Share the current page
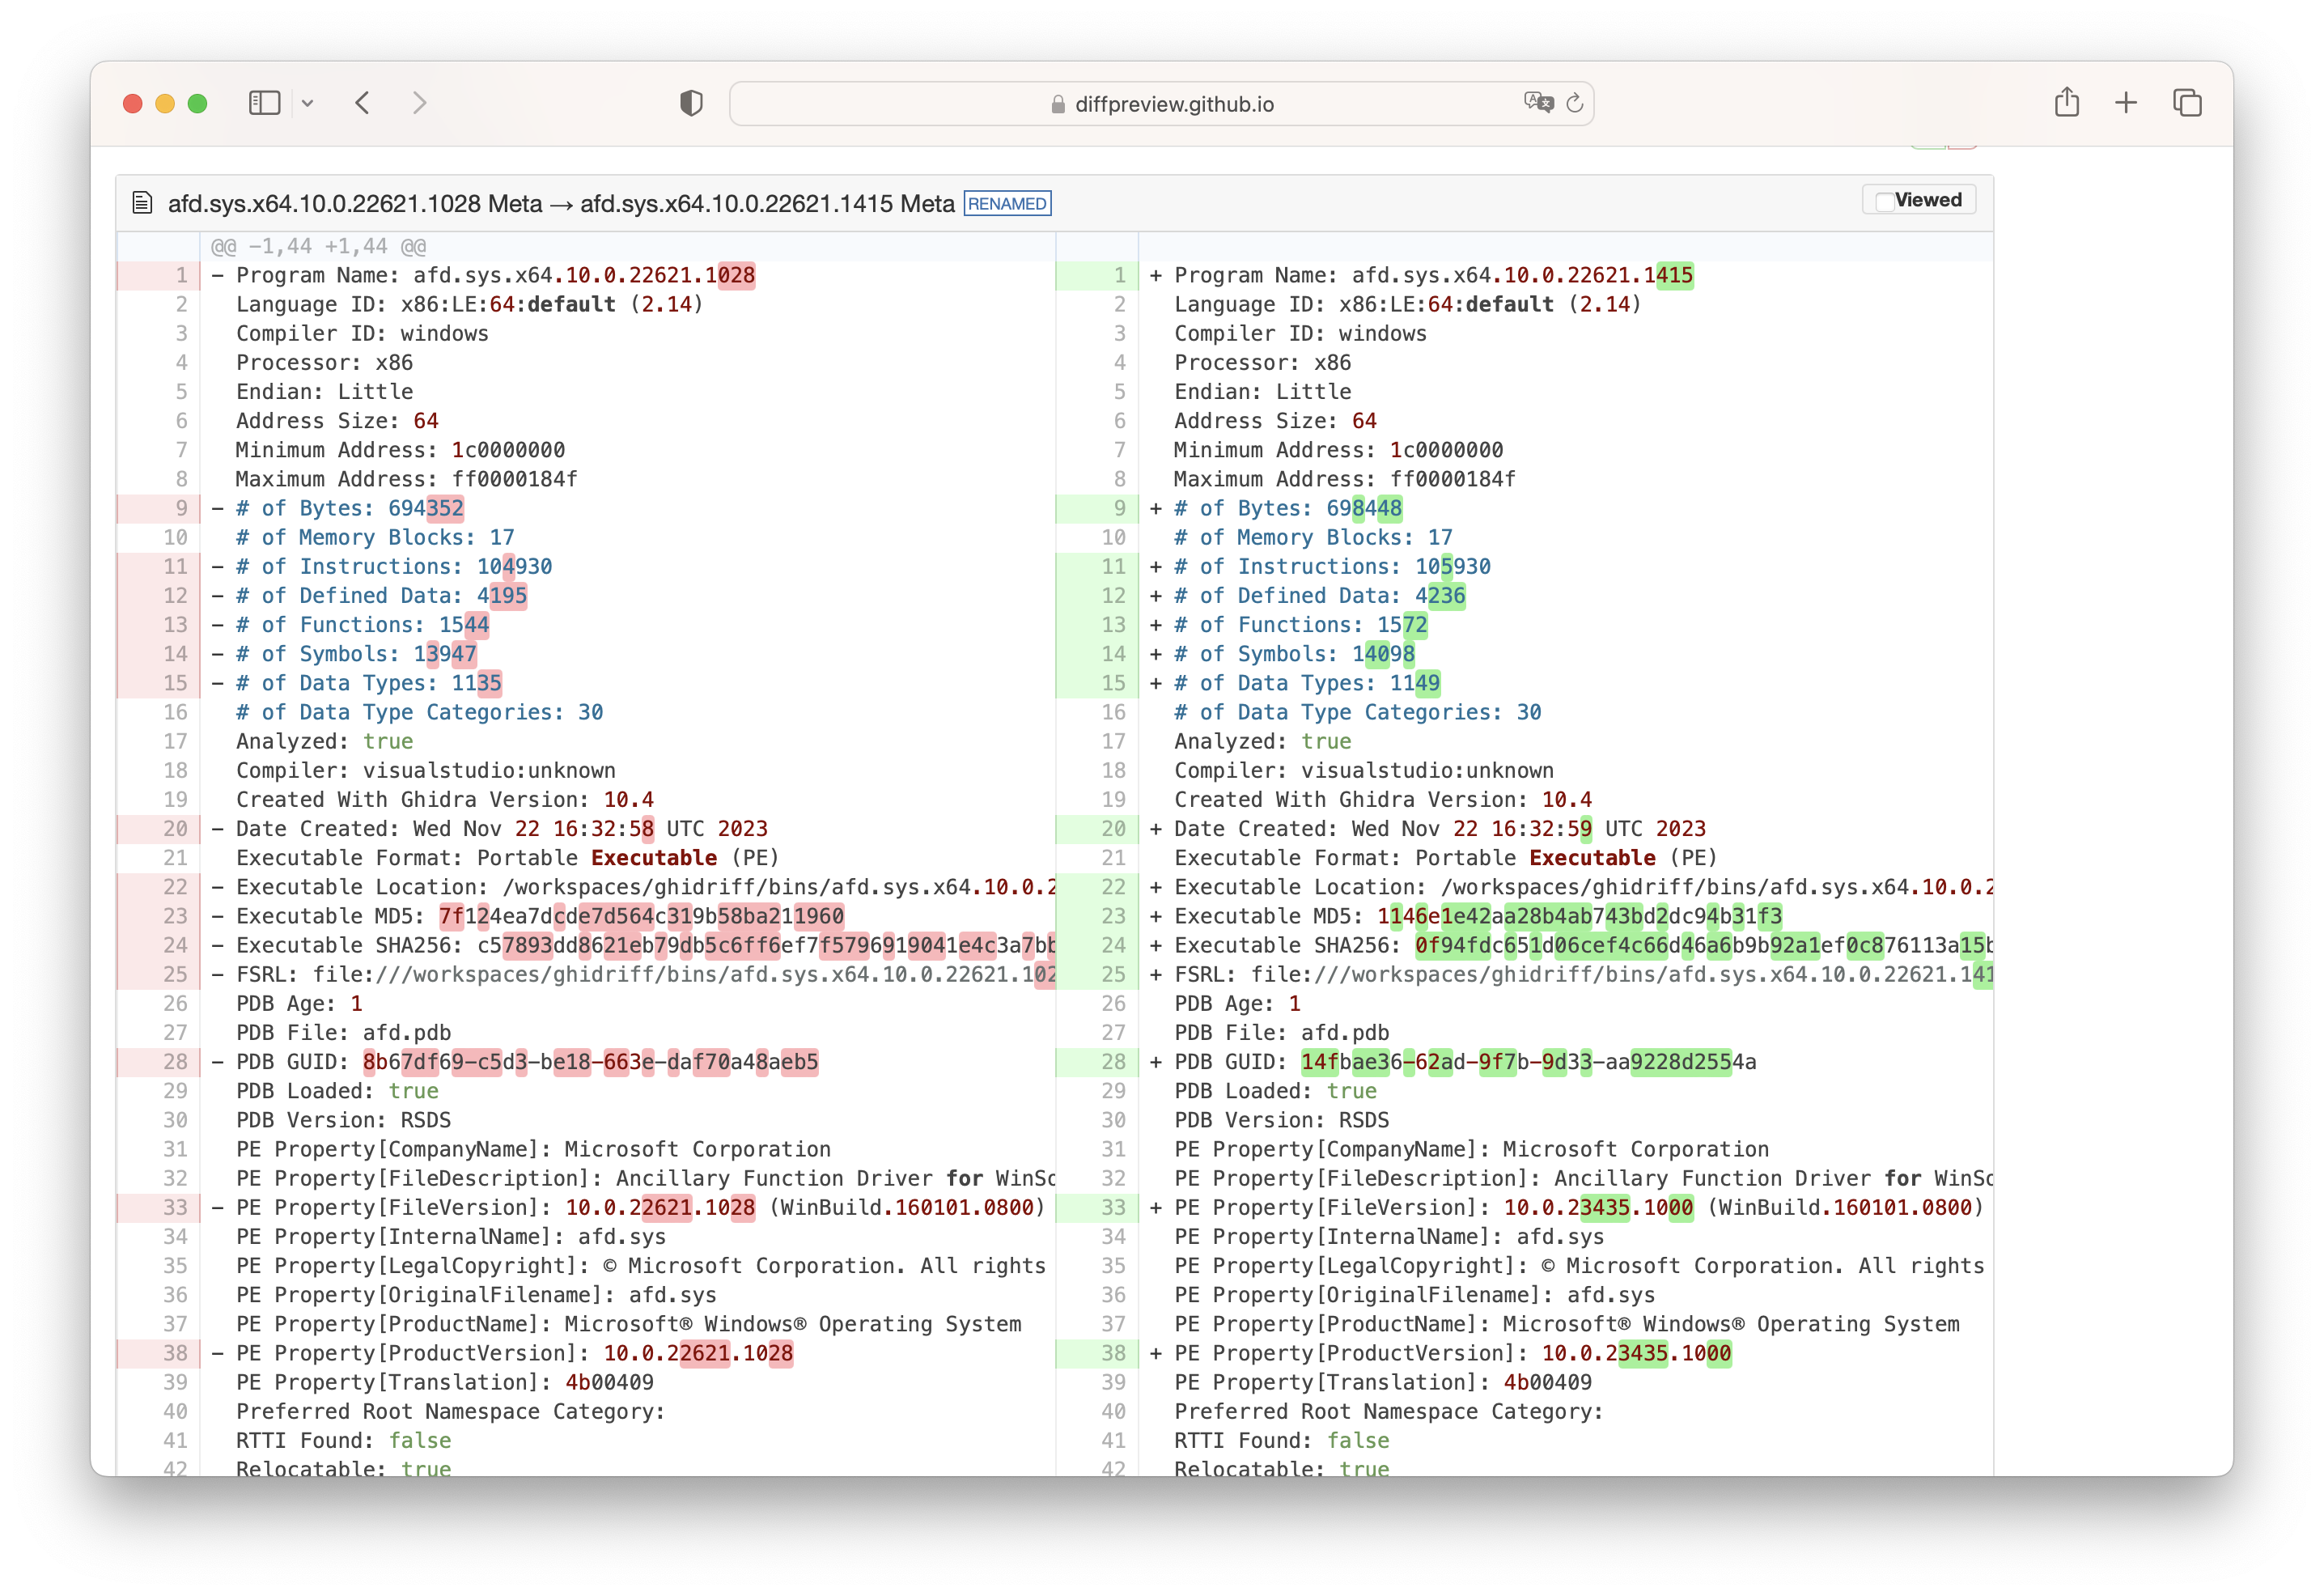This screenshot has width=2324, height=1596. point(2067,102)
